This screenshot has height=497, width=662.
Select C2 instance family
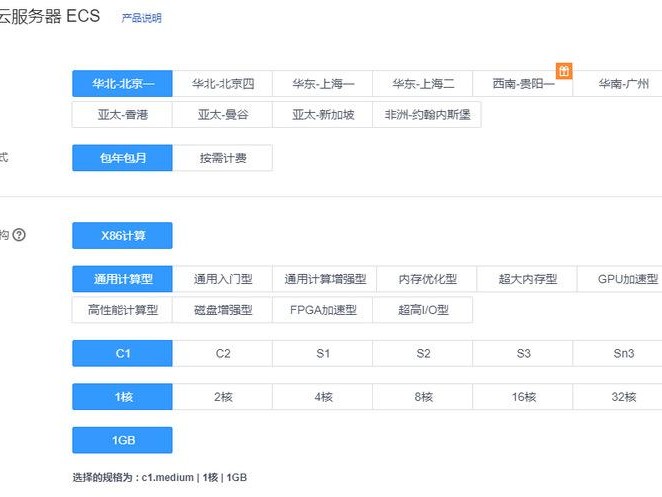[x=222, y=353]
